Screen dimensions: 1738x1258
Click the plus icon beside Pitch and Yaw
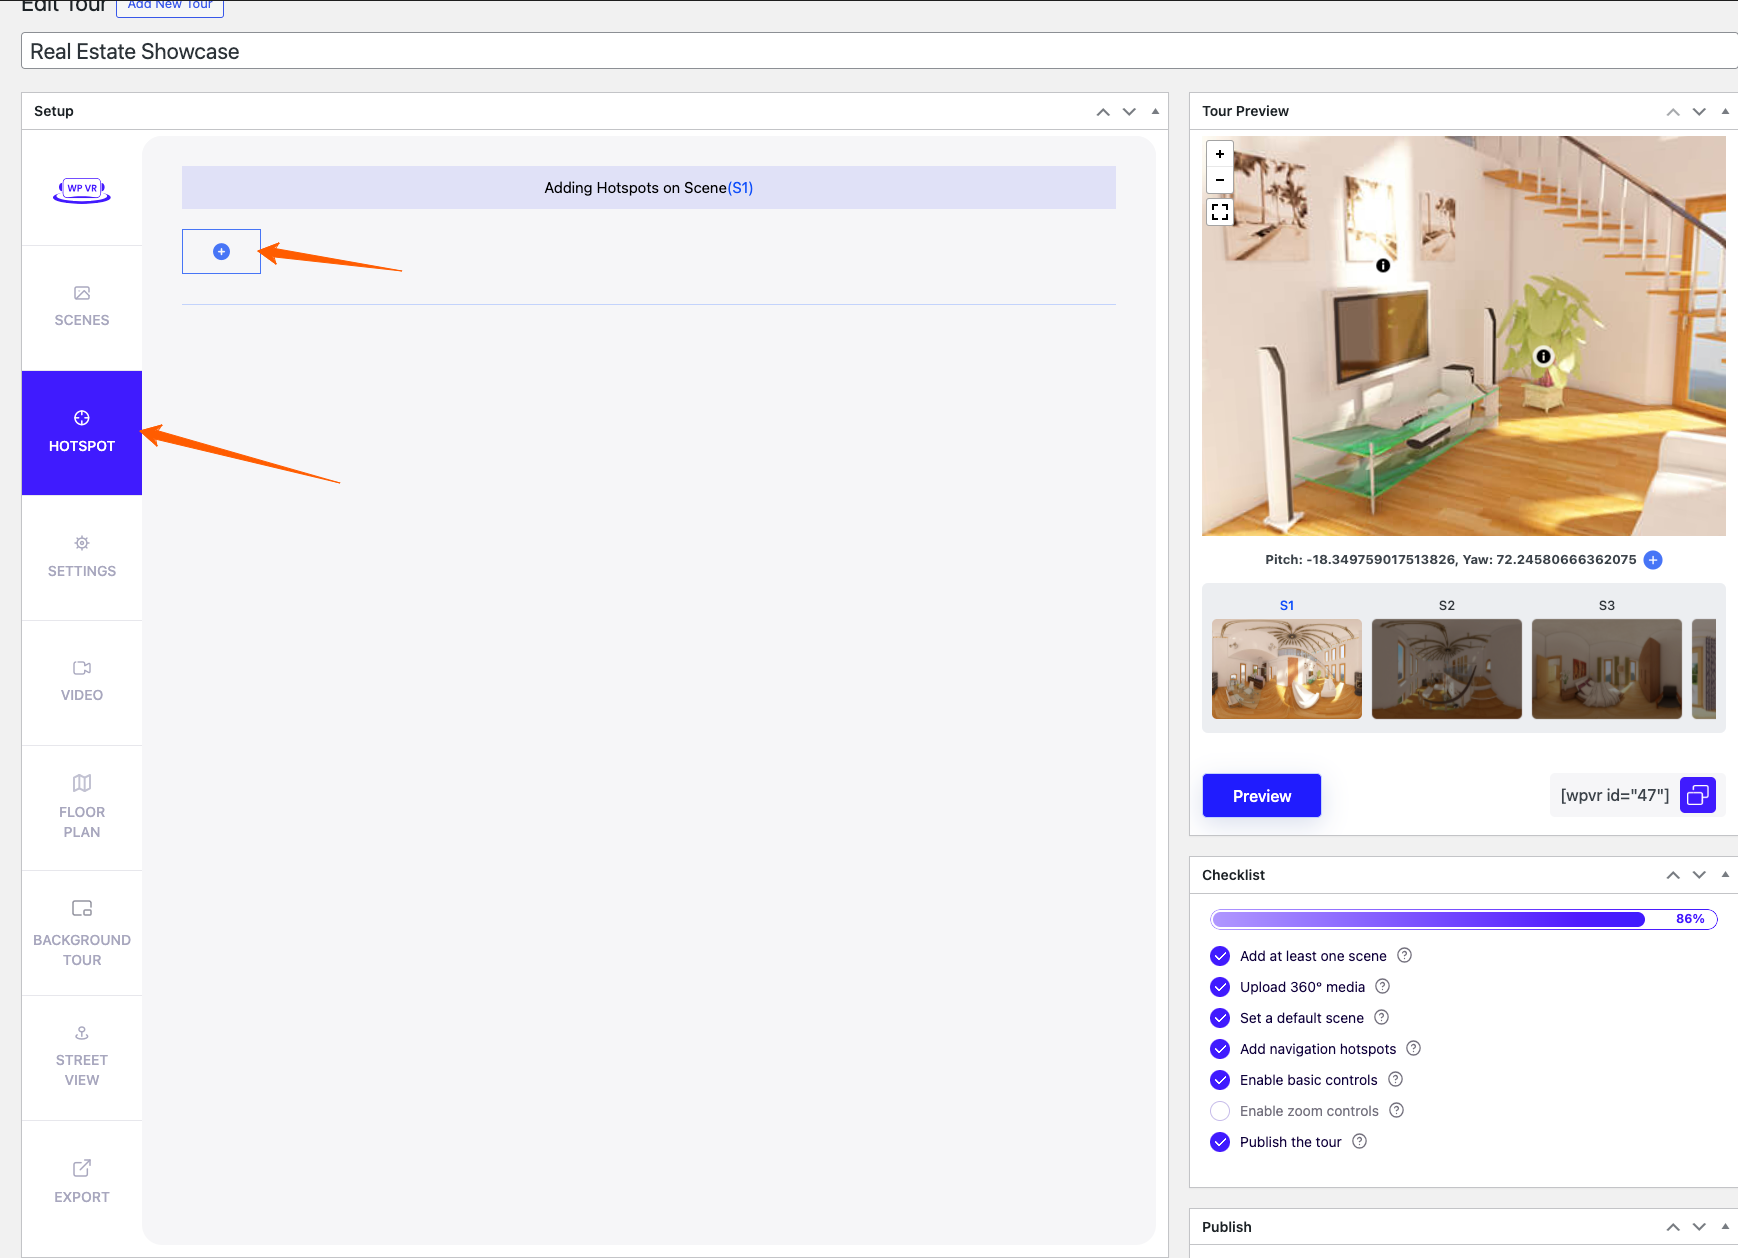(1653, 560)
